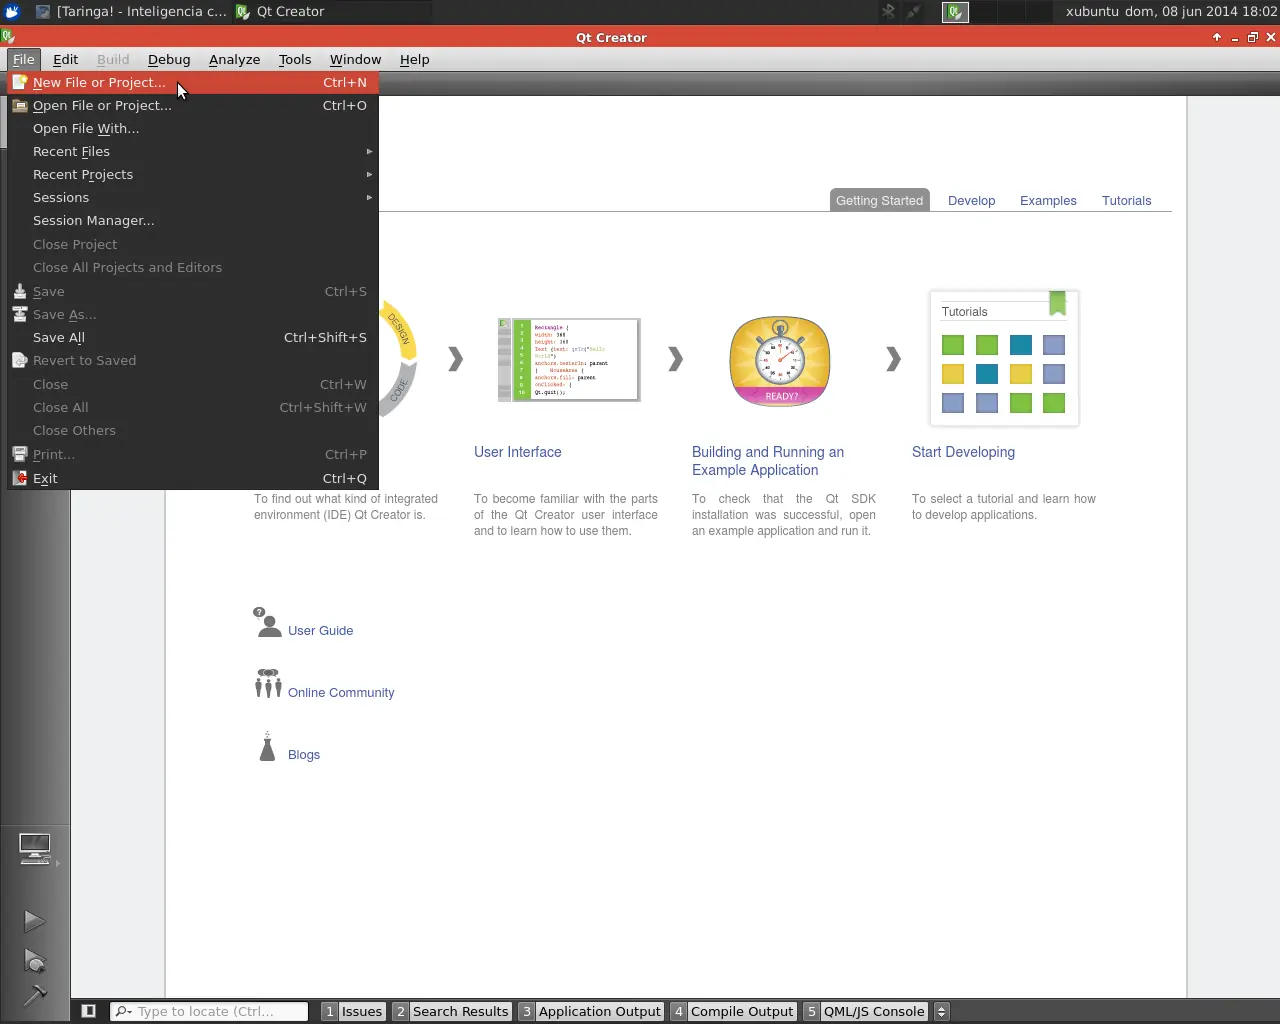Viewport: 1280px width, 1024px height.
Task: Choose Save All in the File menu
Action: [193, 337]
